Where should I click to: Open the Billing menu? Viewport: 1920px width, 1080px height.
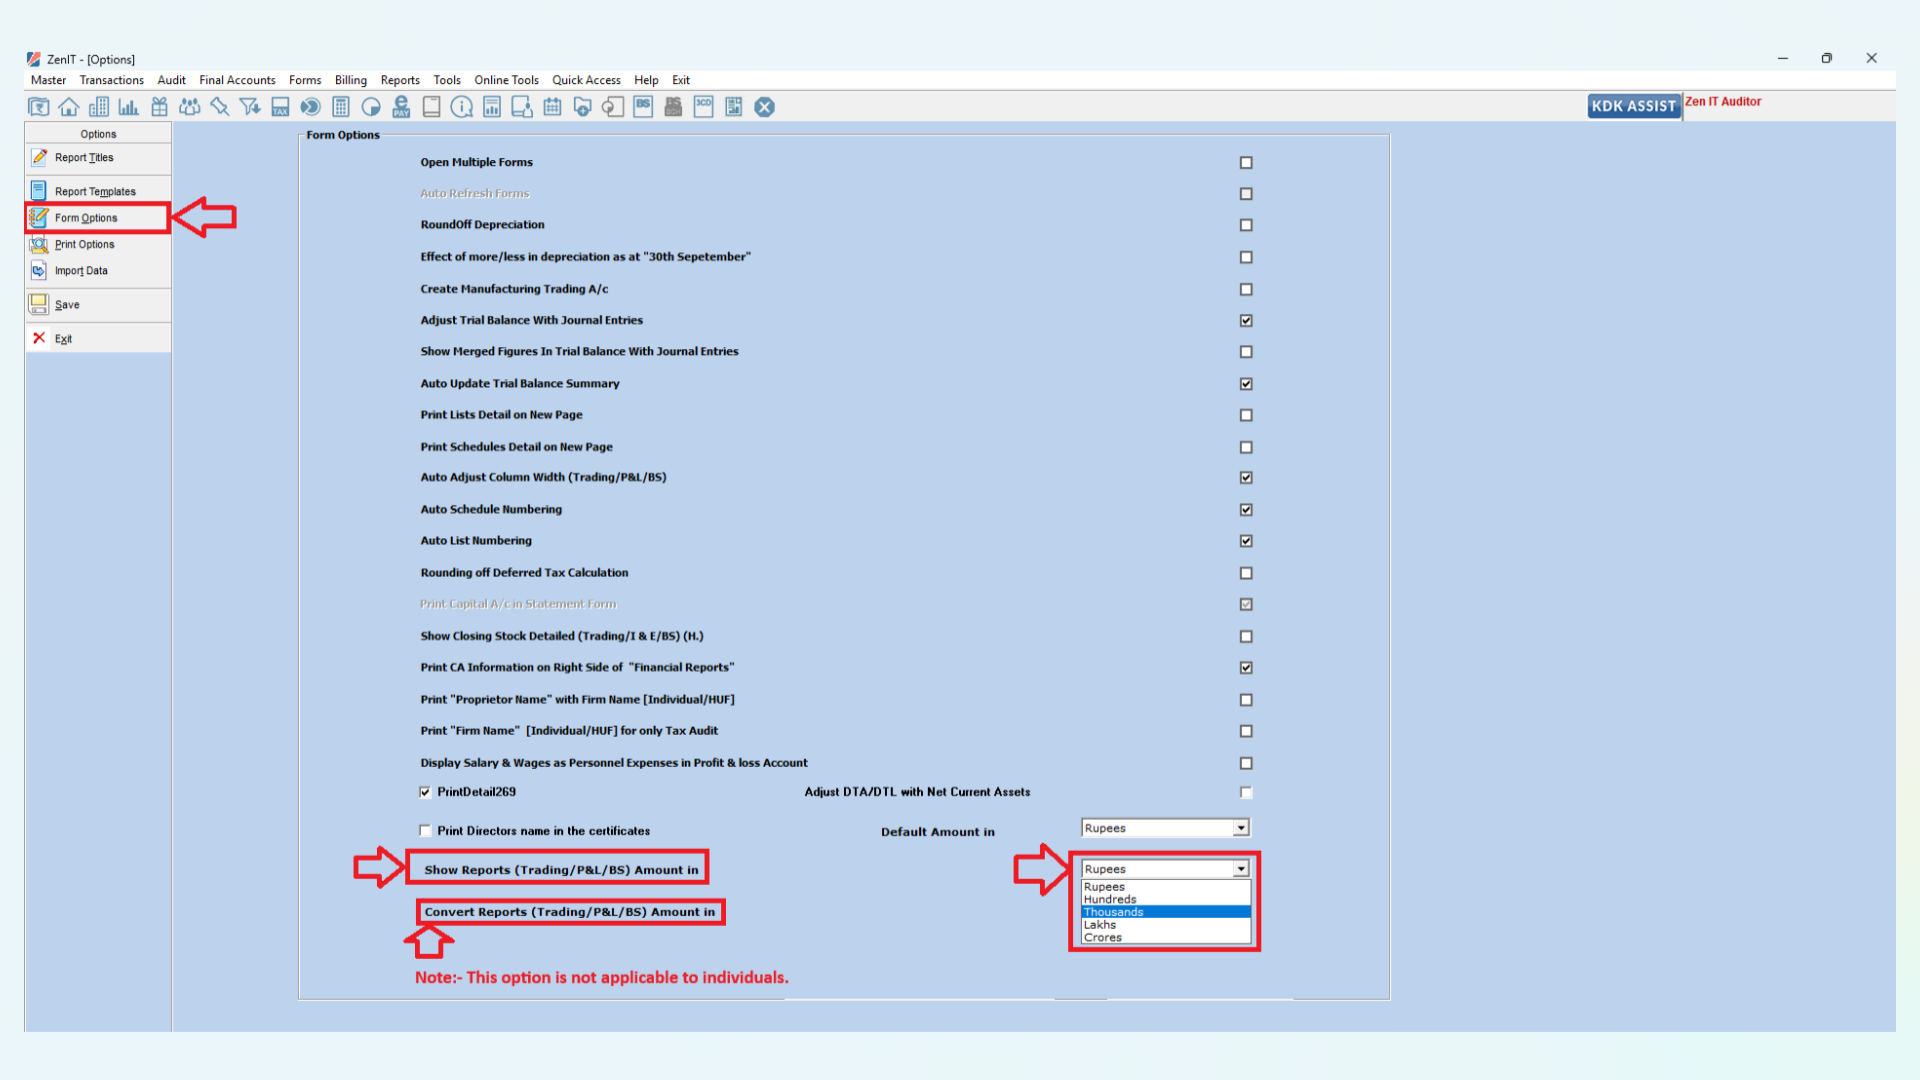(x=351, y=80)
